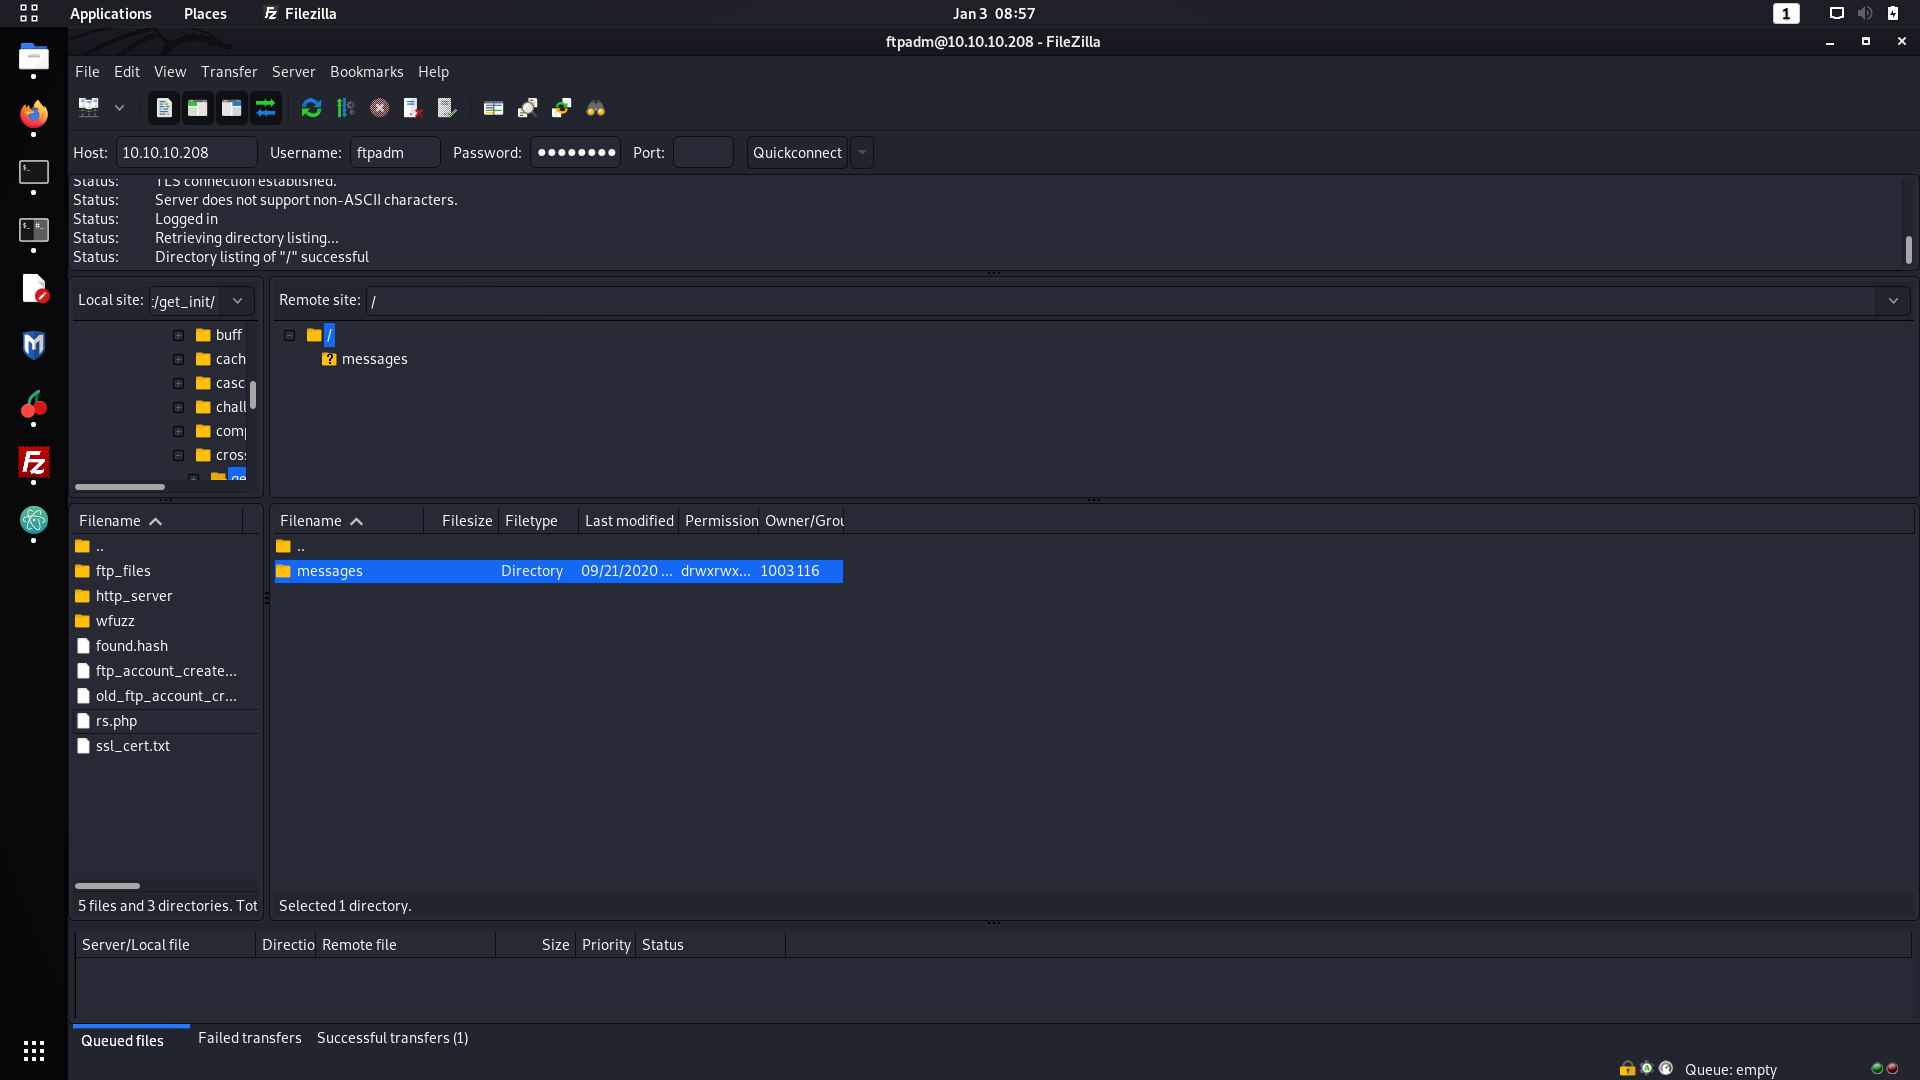Open the Server menu
Image resolution: width=1920 pixels, height=1080 pixels.
pos(293,72)
